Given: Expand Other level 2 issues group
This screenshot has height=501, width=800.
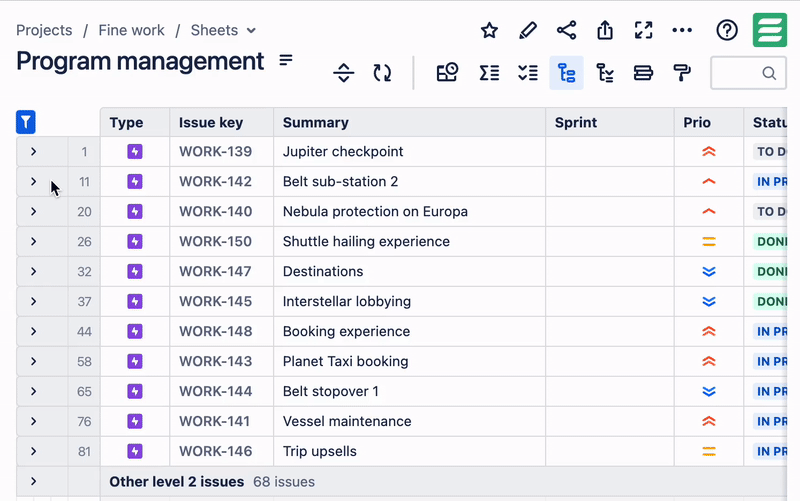Looking at the screenshot, I should (x=33, y=481).
